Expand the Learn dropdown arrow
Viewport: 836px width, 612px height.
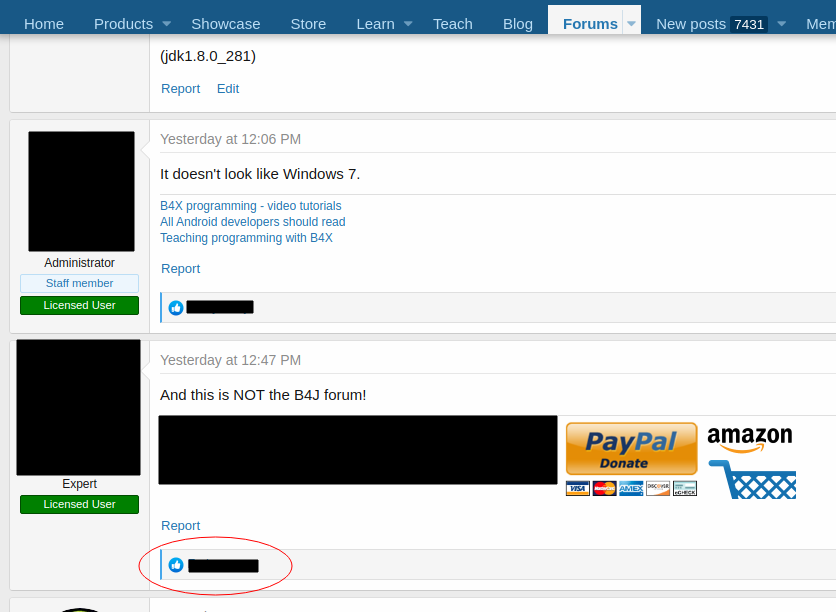(408, 24)
